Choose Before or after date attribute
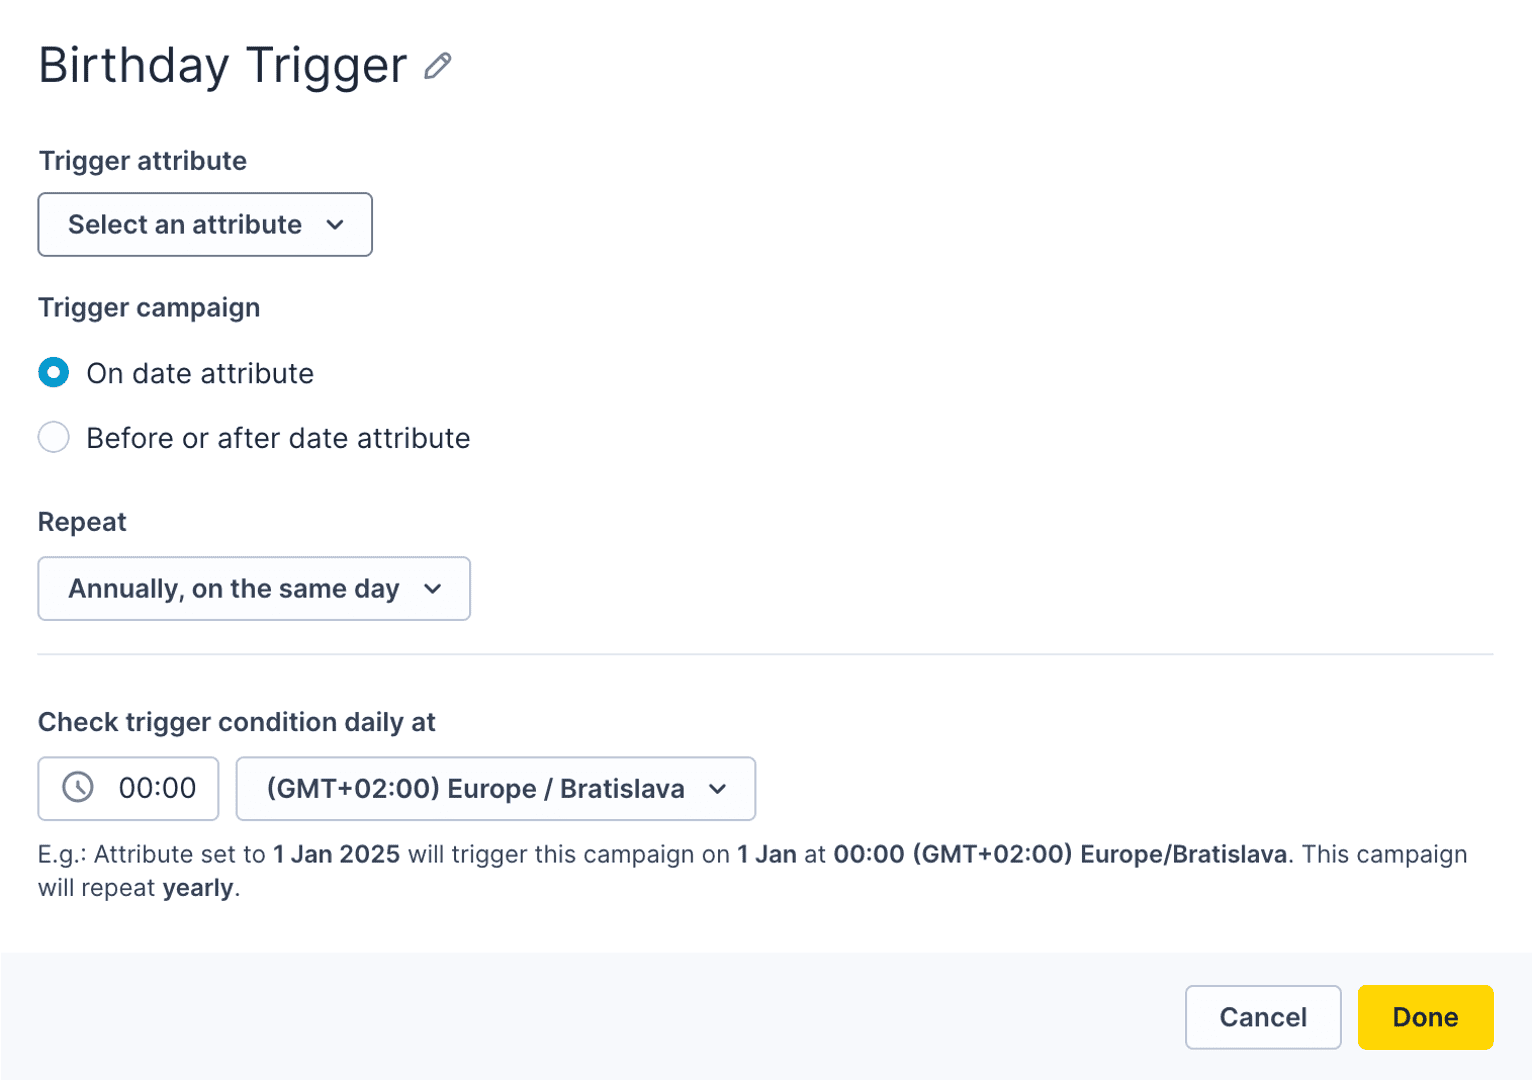Image resolution: width=1532 pixels, height=1080 pixels. [x=53, y=437]
